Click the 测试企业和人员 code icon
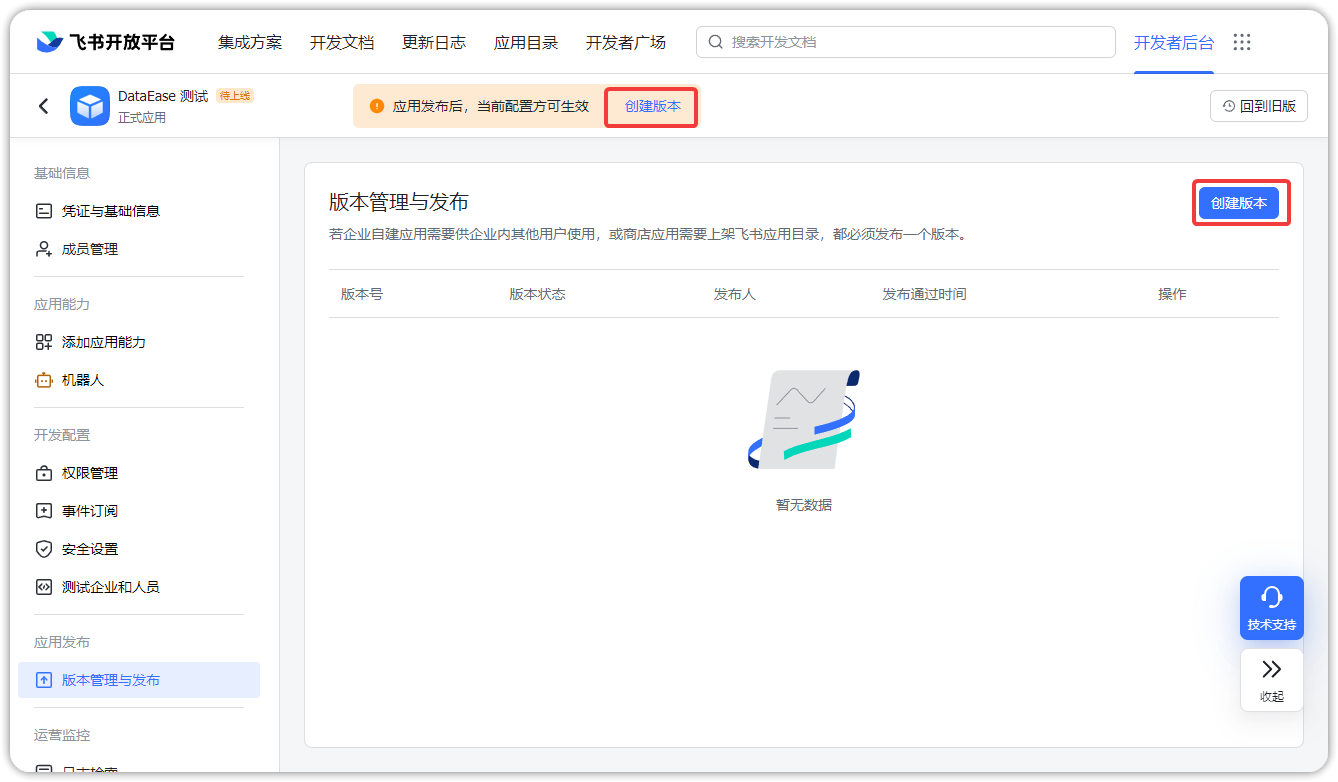 point(43,587)
